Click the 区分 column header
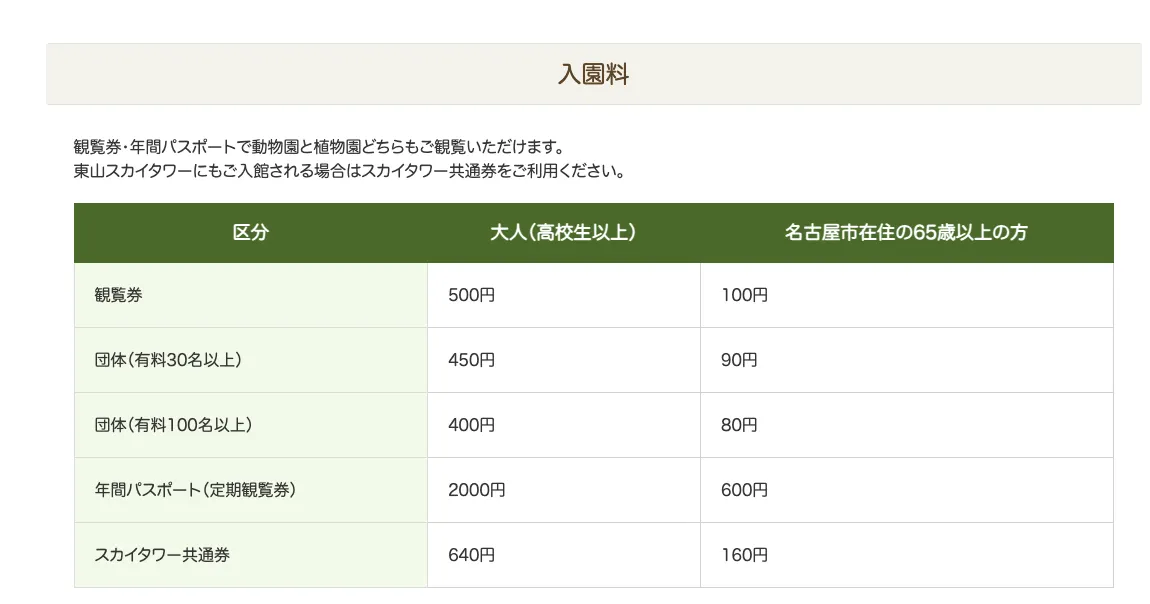The height and width of the screenshot is (604, 1150). pos(251,233)
